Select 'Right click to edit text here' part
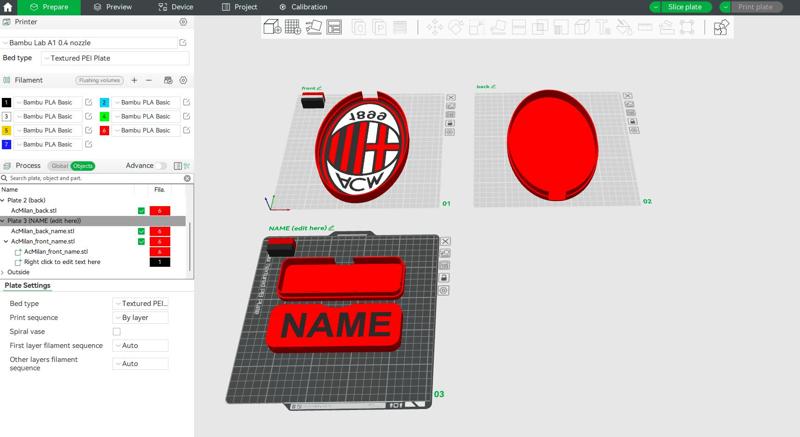The height and width of the screenshot is (437, 800). pyautogui.click(x=62, y=262)
